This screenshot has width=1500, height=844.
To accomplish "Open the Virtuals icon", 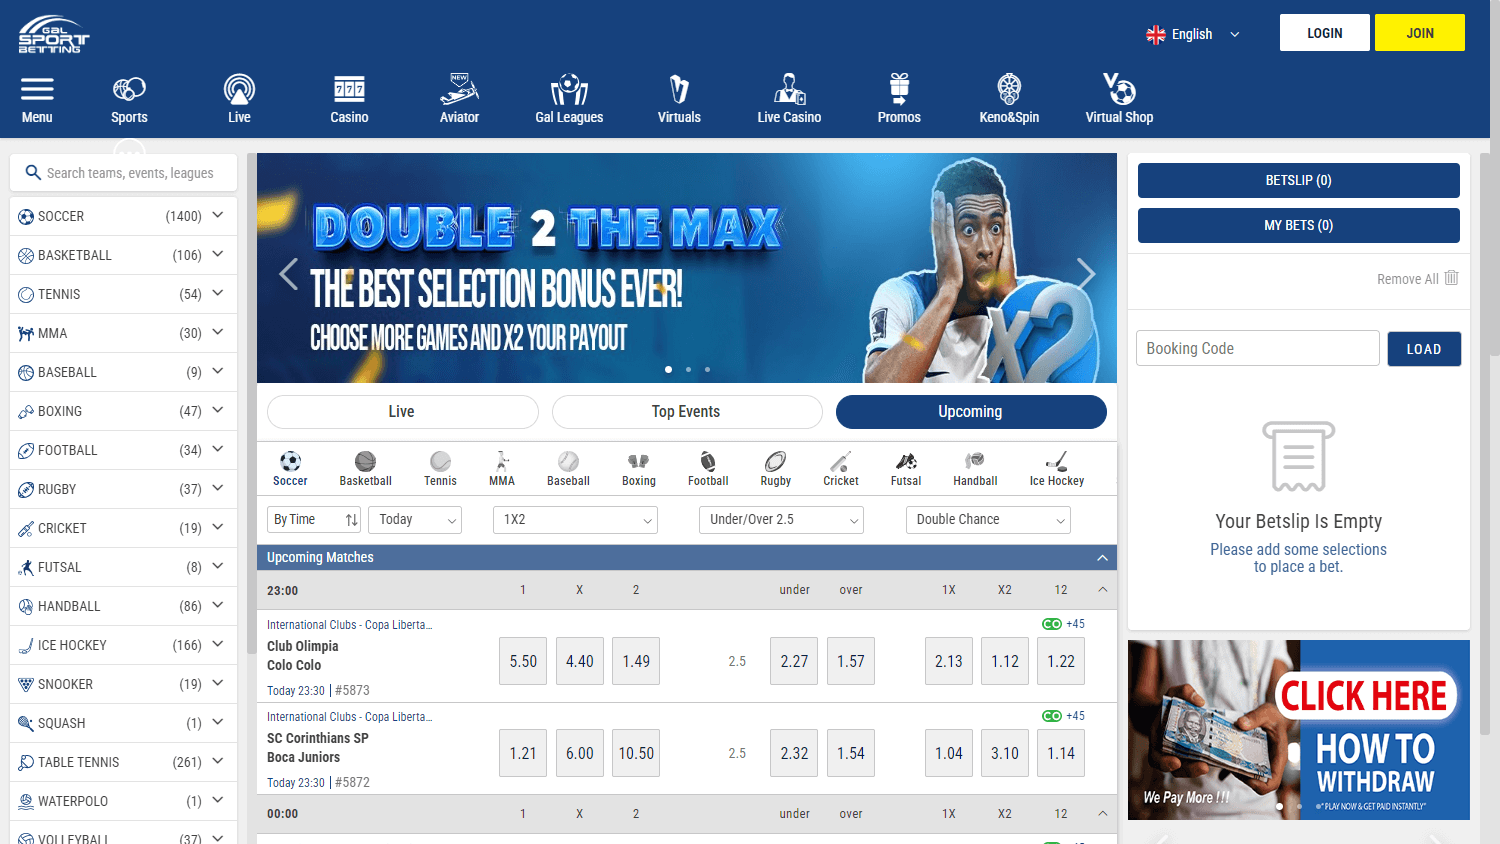I will coord(679,89).
